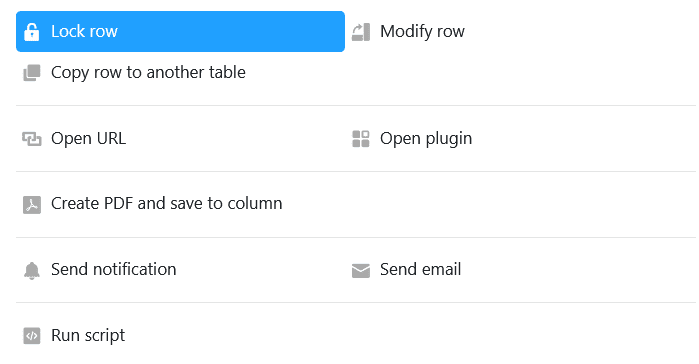Click the notification bell icon
The height and width of the screenshot is (364, 699).
click(x=32, y=271)
